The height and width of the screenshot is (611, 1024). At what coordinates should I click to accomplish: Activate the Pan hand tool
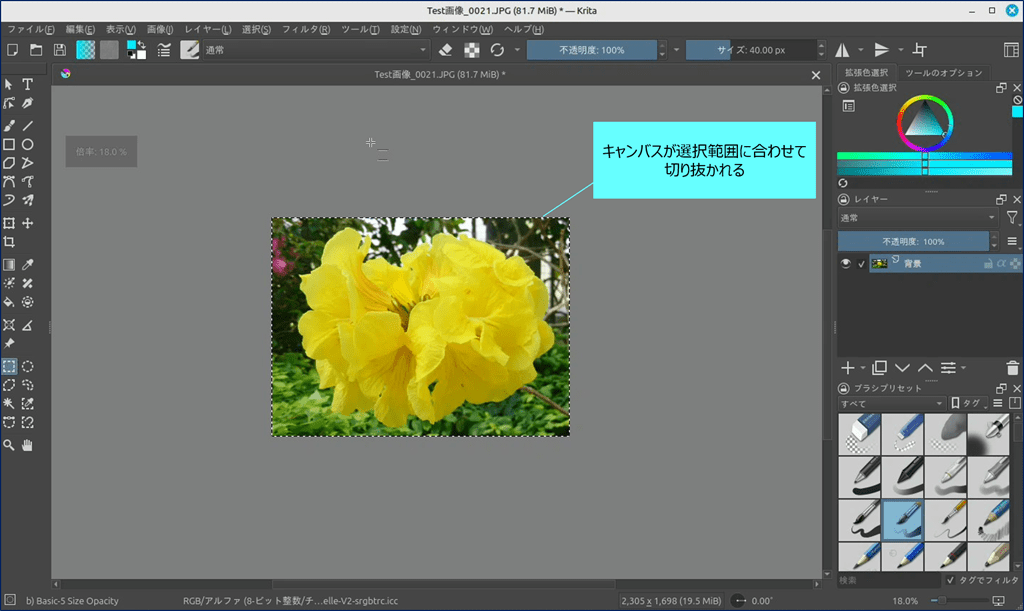click(28, 444)
